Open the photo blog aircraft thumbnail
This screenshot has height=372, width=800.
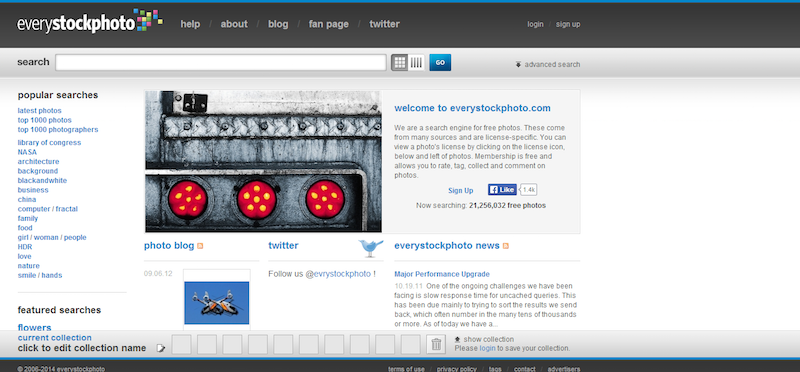(217, 303)
